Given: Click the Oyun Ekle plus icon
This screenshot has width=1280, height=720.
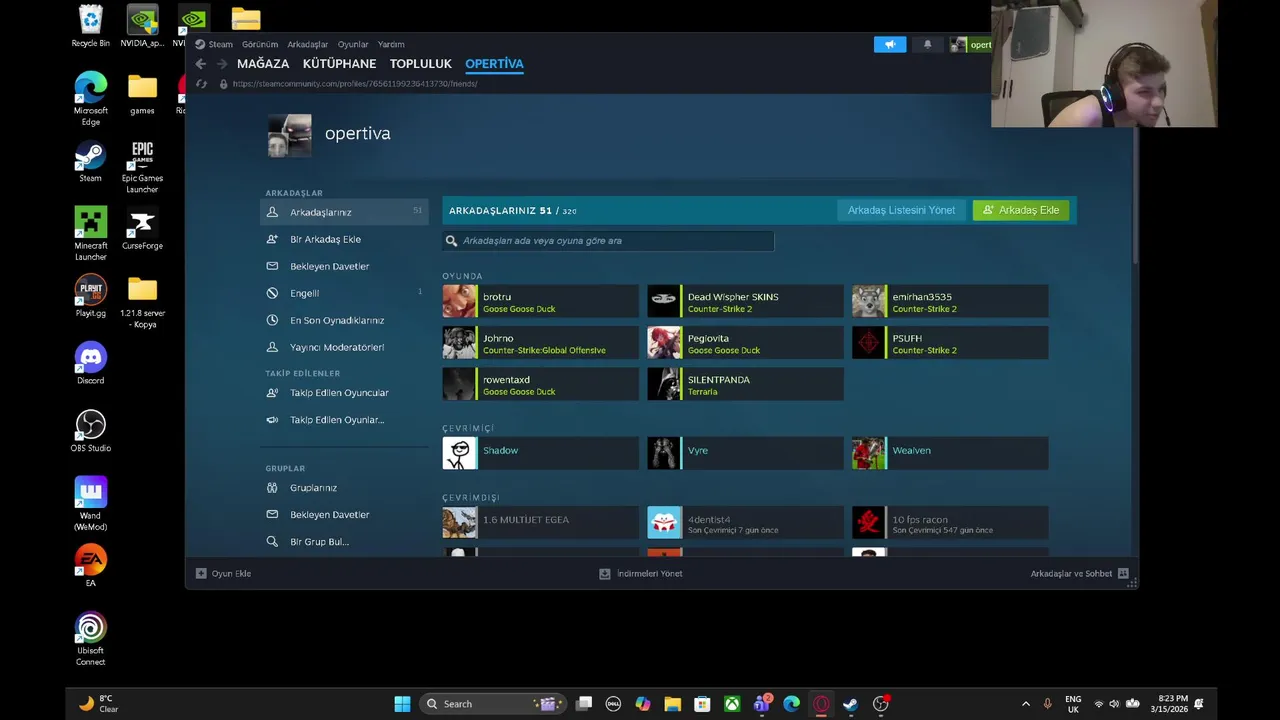Looking at the screenshot, I should 201,574.
